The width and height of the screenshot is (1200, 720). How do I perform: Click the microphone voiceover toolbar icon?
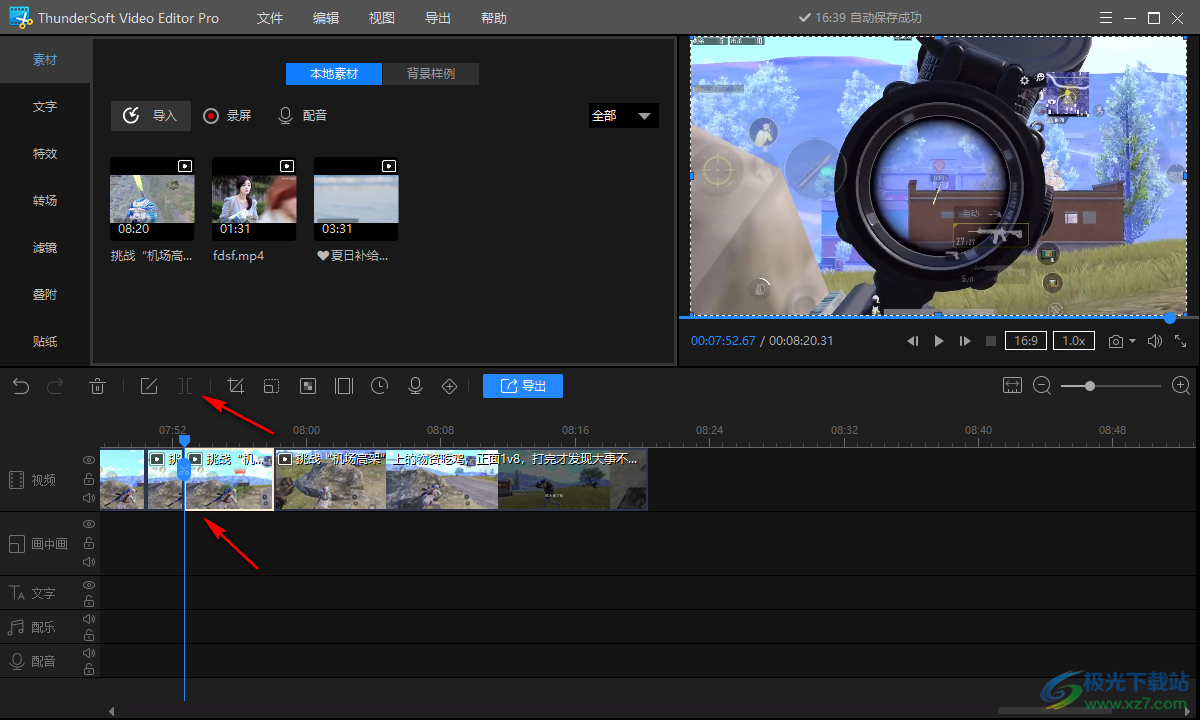coord(415,386)
